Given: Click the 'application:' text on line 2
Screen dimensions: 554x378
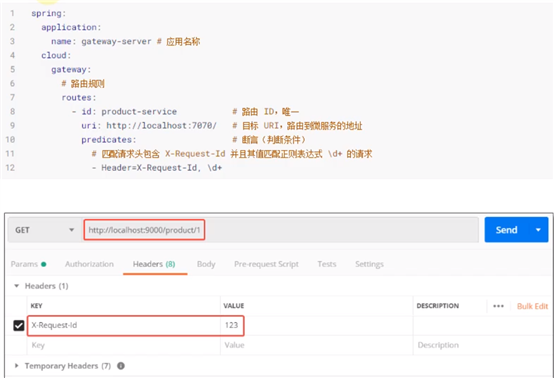Looking at the screenshot, I should (x=71, y=27).
